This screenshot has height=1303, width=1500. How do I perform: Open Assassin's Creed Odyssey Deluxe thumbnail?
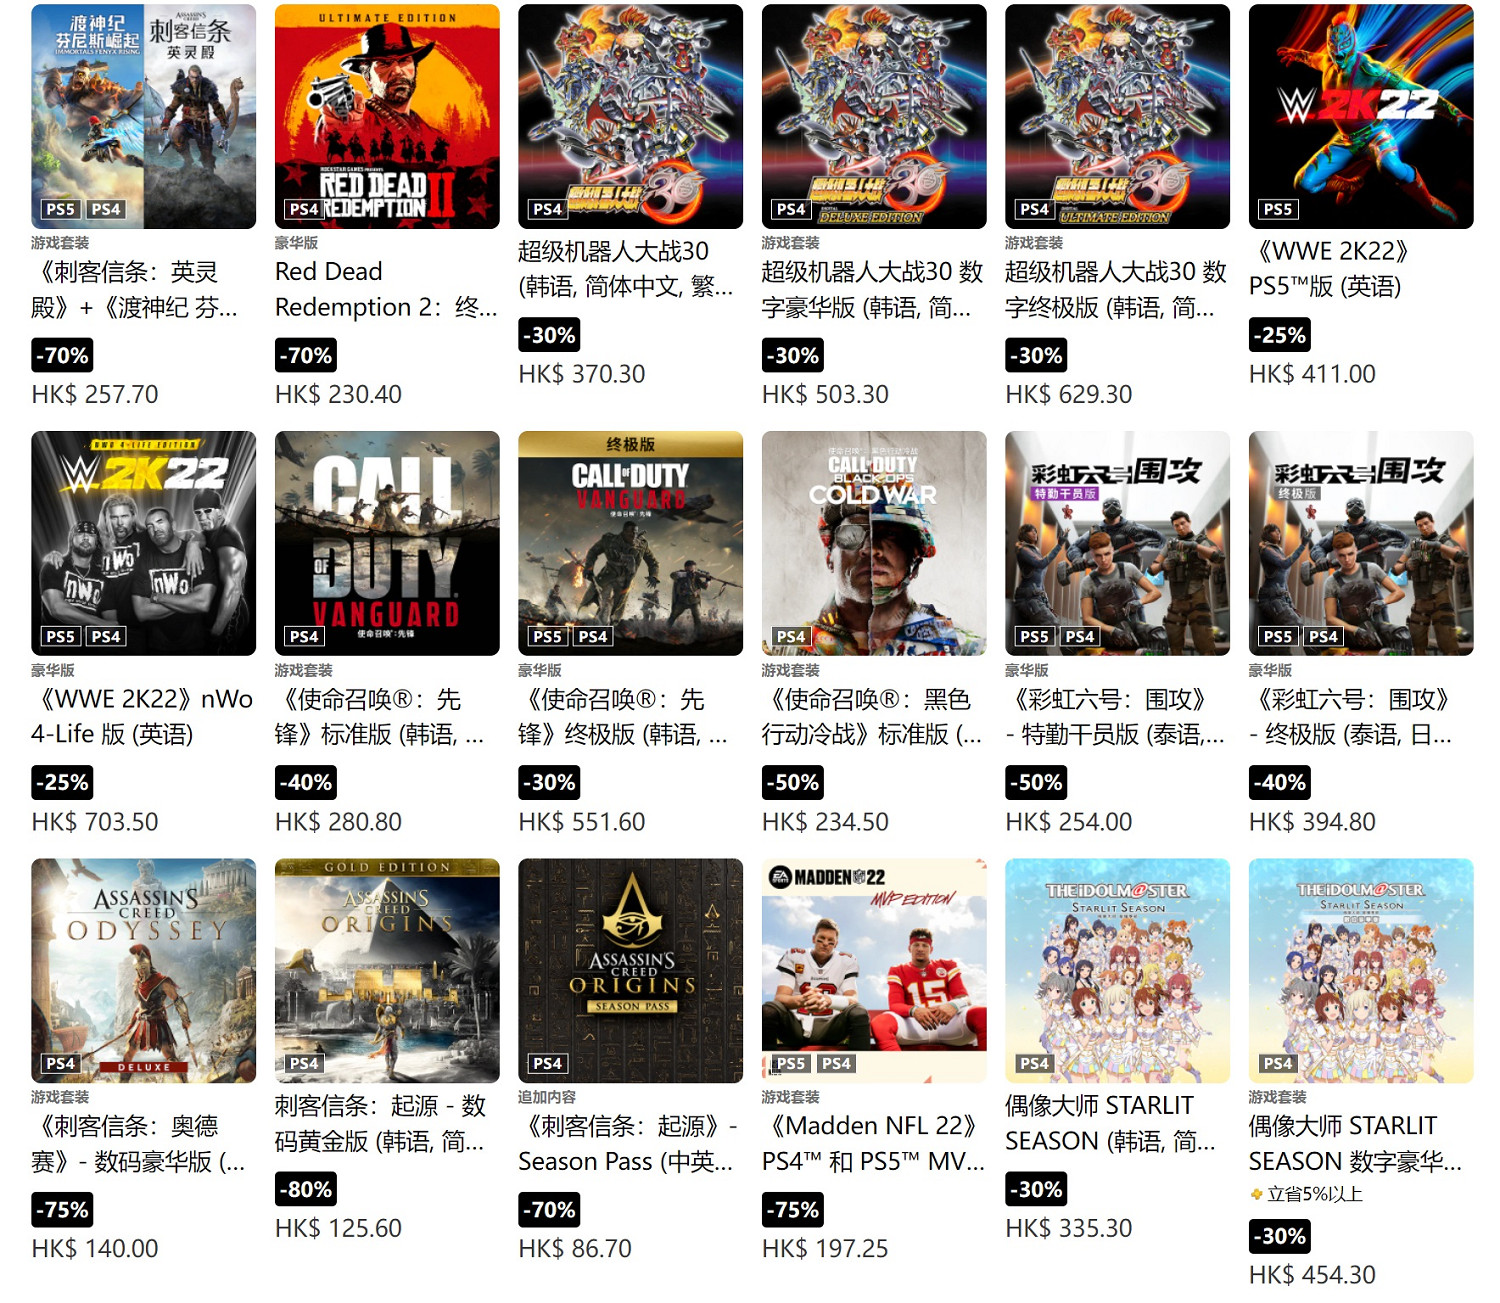(143, 970)
